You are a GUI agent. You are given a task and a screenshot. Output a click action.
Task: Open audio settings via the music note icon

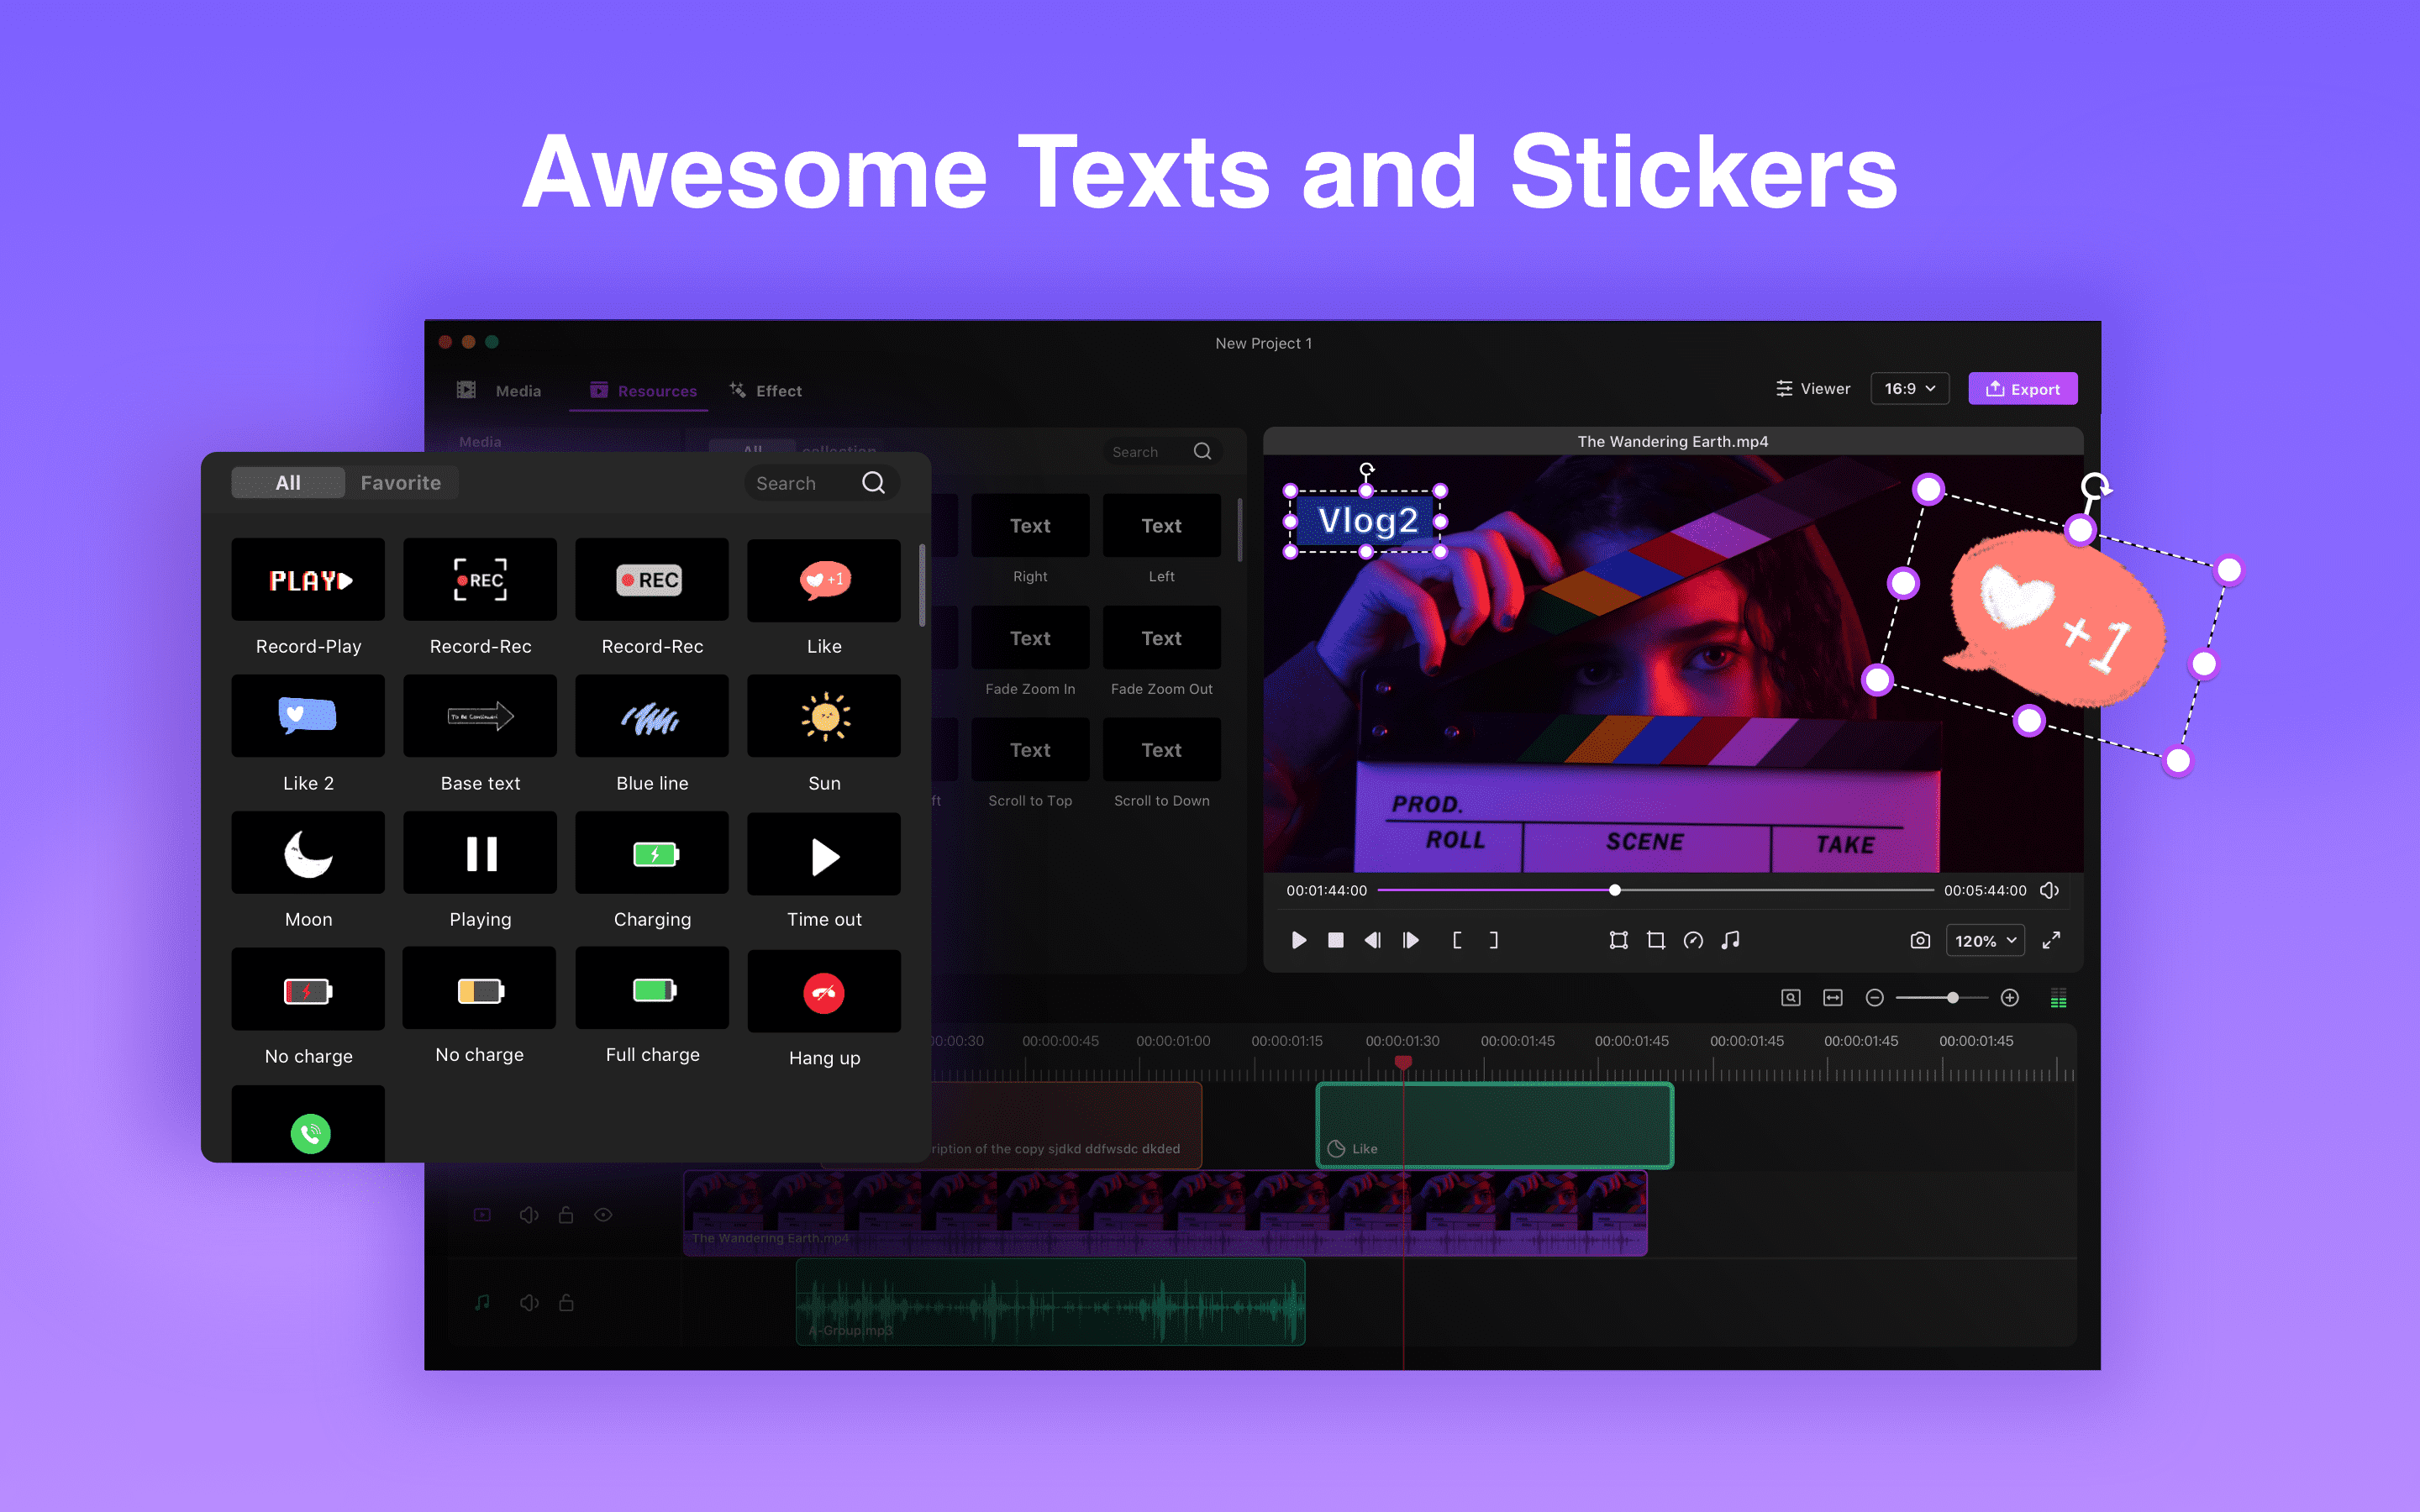click(1731, 940)
